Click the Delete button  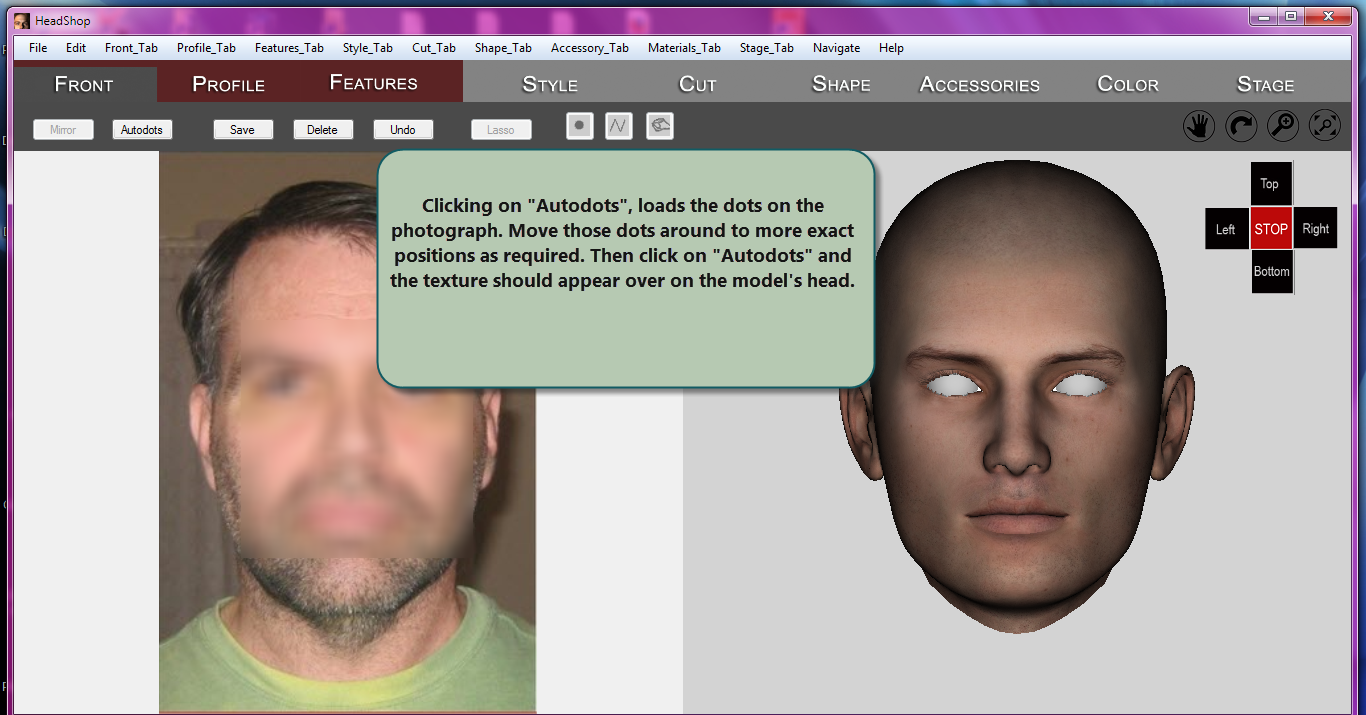click(x=322, y=130)
